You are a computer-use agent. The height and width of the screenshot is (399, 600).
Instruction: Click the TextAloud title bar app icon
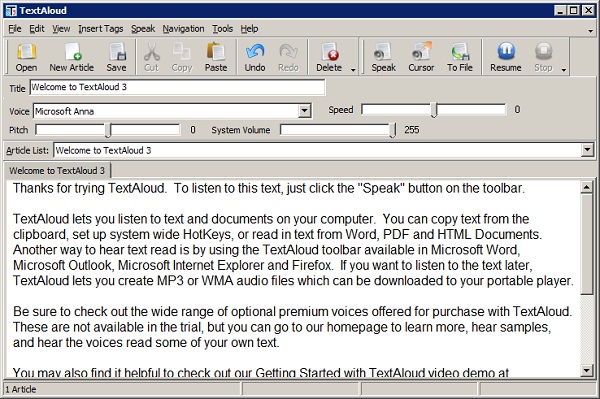click(11, 10)
